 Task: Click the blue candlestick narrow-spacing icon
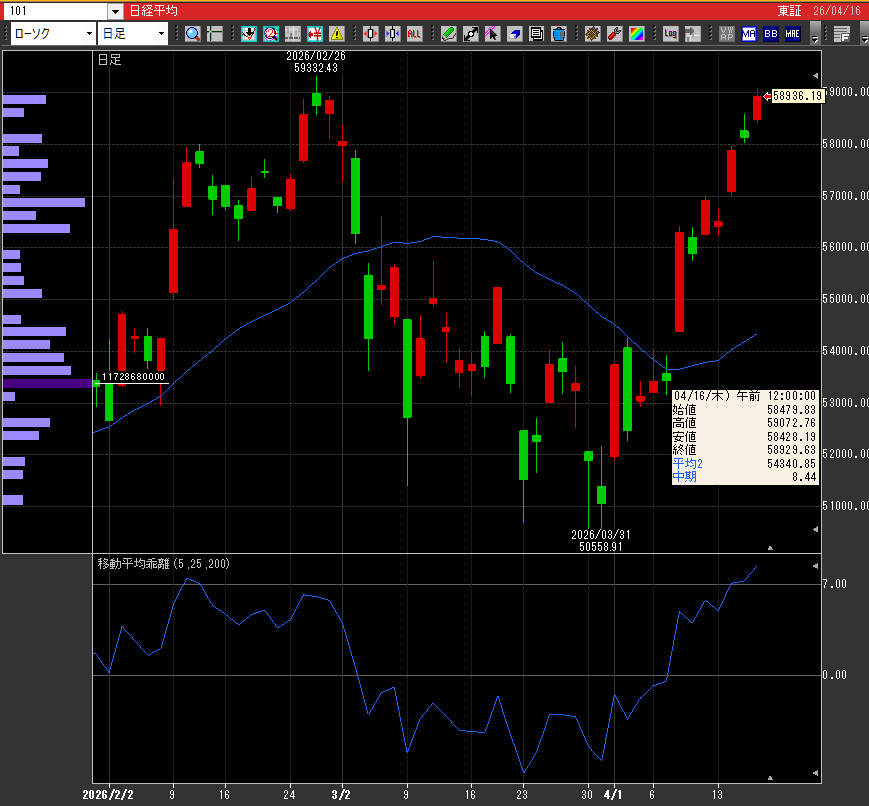[x=392, y=34]
